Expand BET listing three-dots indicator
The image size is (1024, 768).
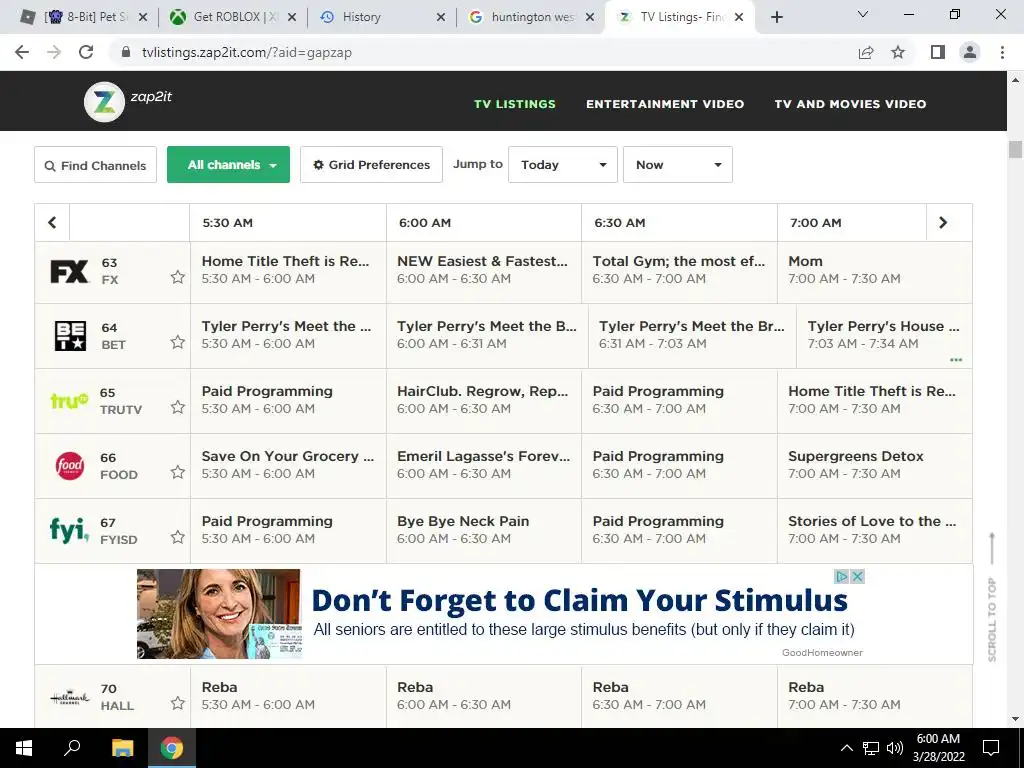(956, 360)
